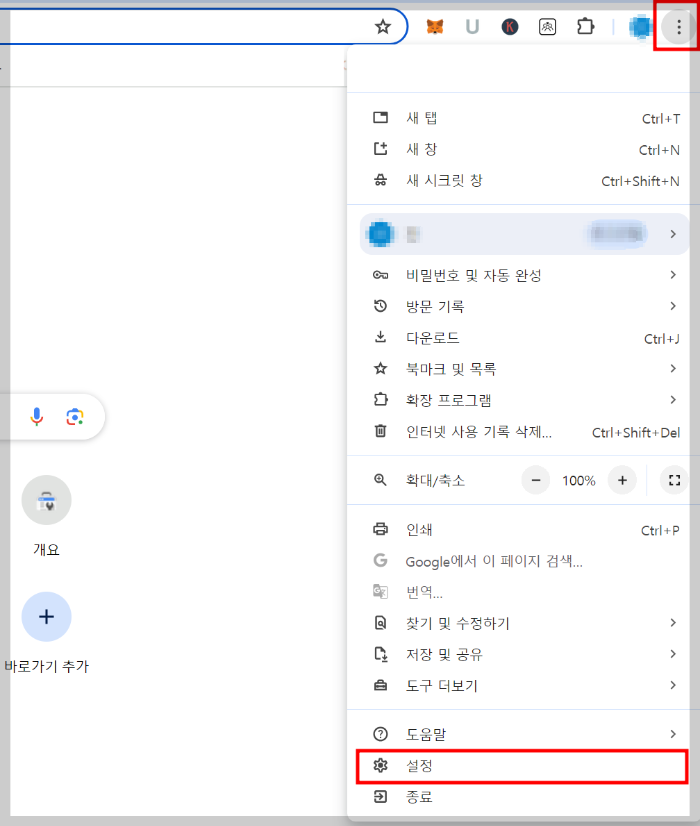Decrease zoom with the minus button
Screen dimensions: 700x826
[x=536, y=480]
